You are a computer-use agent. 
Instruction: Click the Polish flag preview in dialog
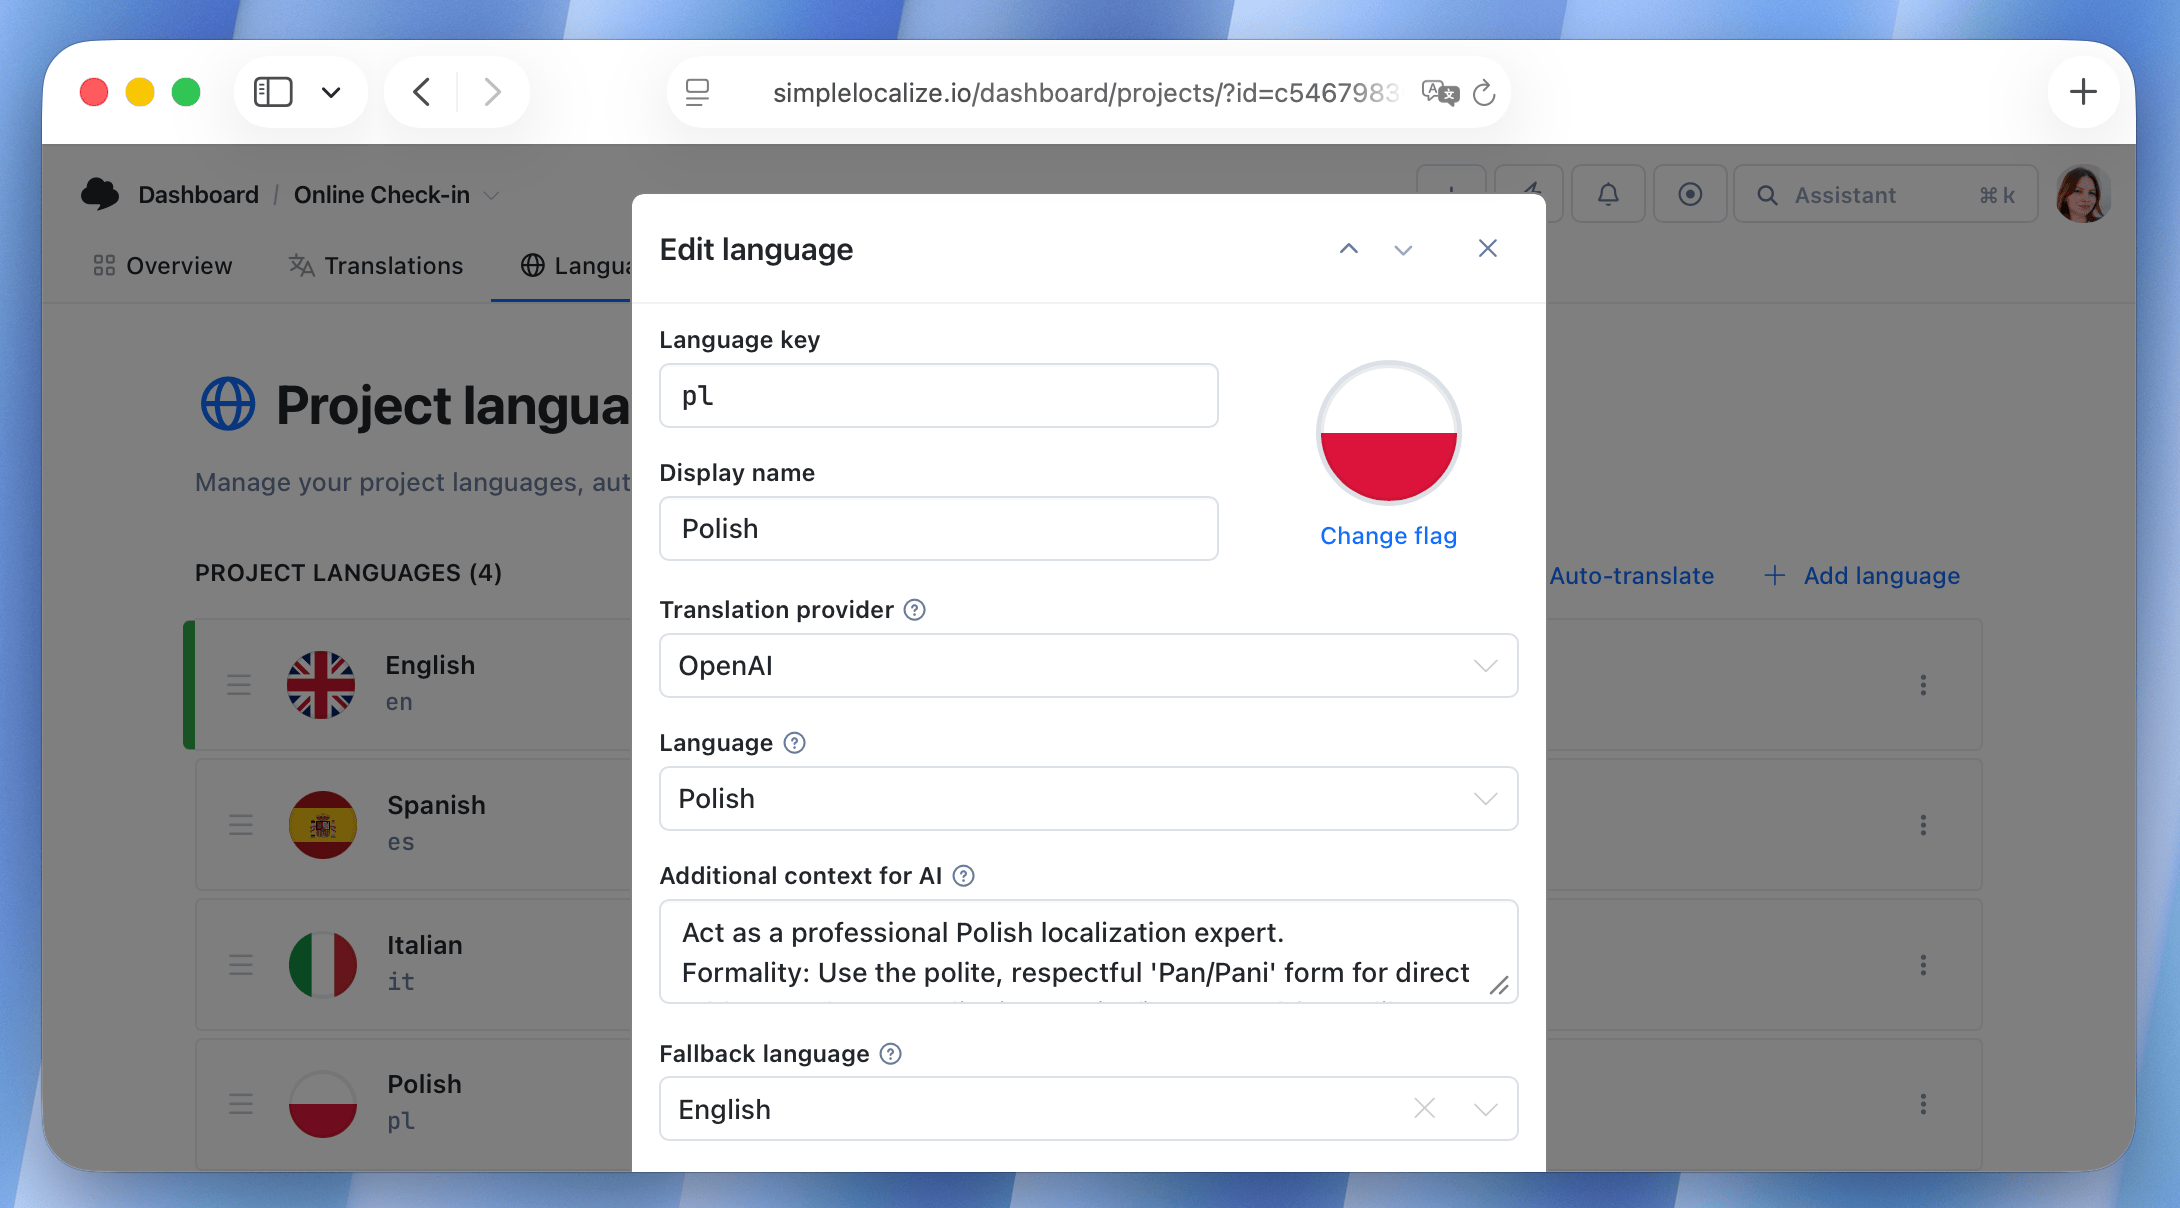click(1388, 433)
